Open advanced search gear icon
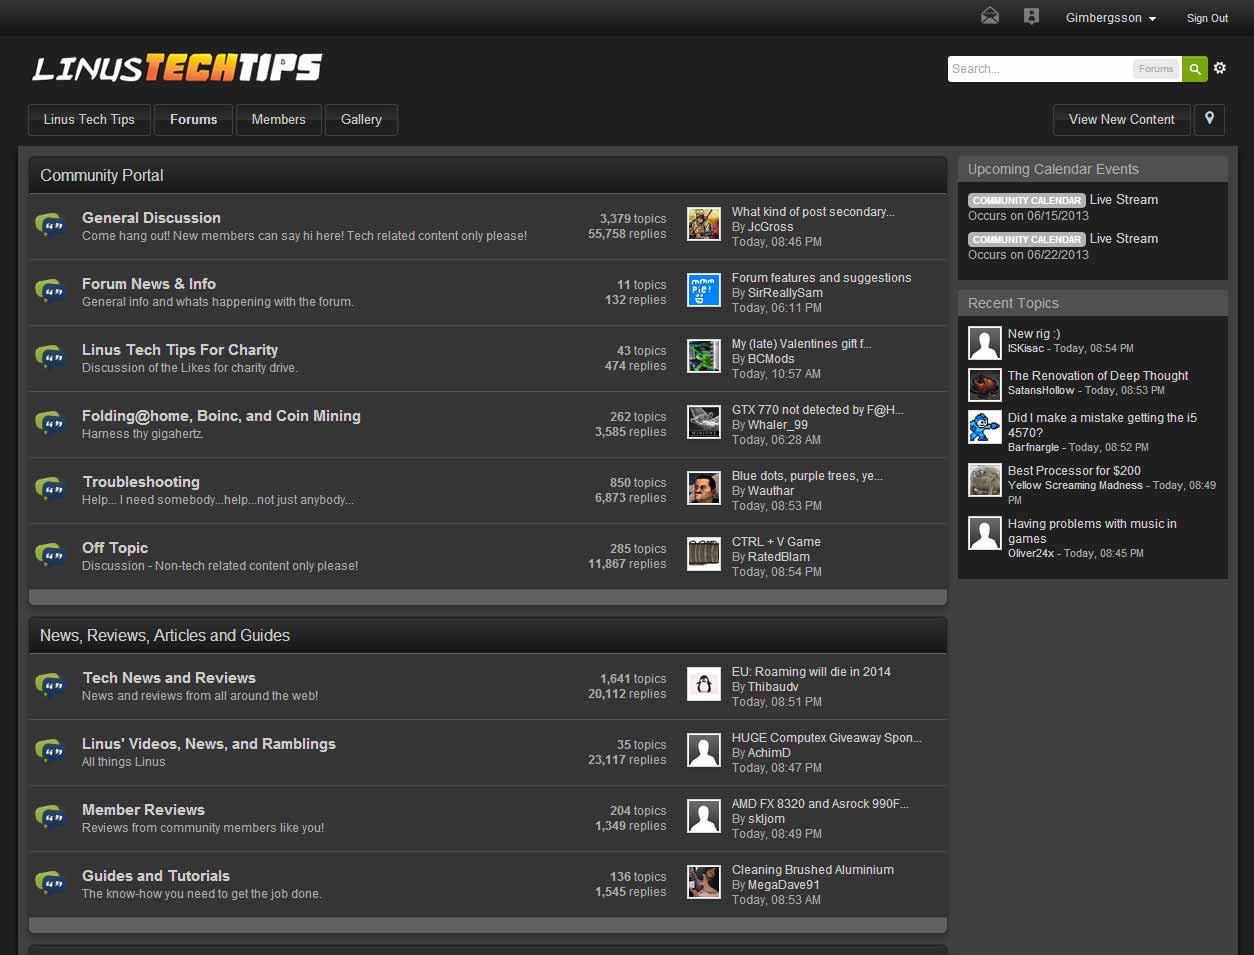 tap(1220, 69)
